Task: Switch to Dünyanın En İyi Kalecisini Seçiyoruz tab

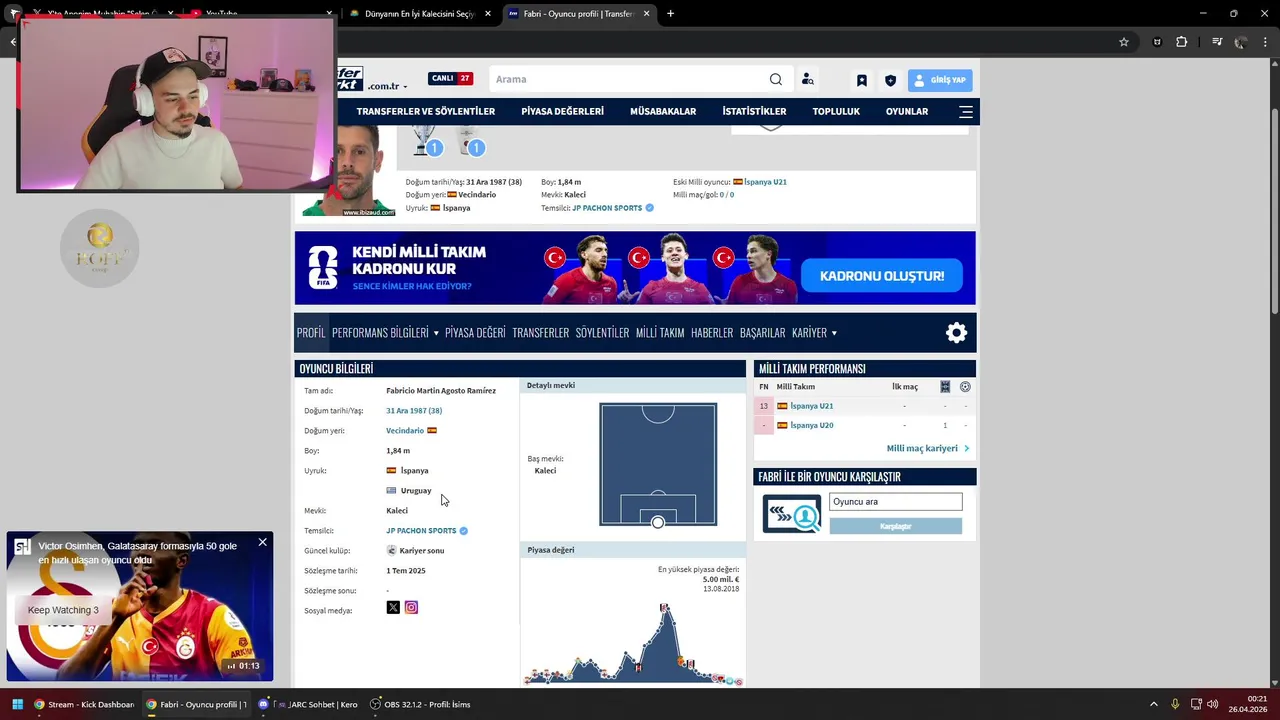Action: point(419,14)
